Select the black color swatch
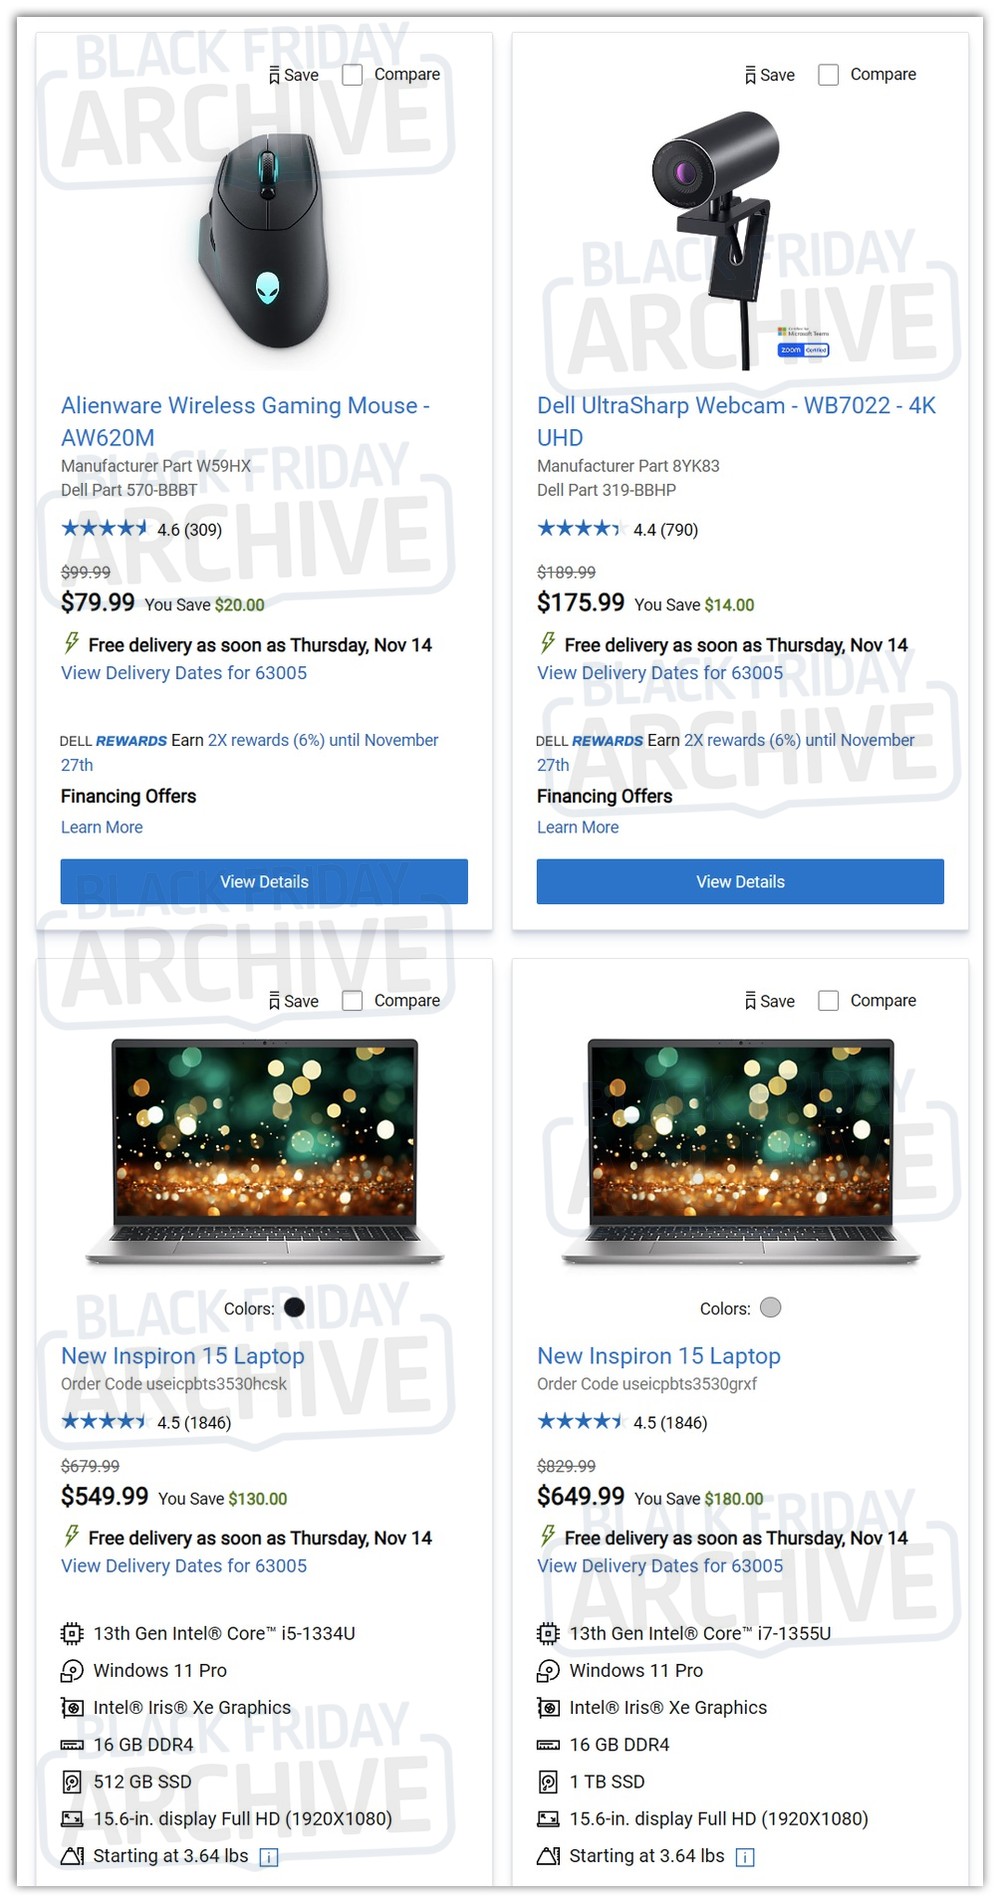The height and width of the screenshot is (1903, 1000). click(x=294, y=1308)
